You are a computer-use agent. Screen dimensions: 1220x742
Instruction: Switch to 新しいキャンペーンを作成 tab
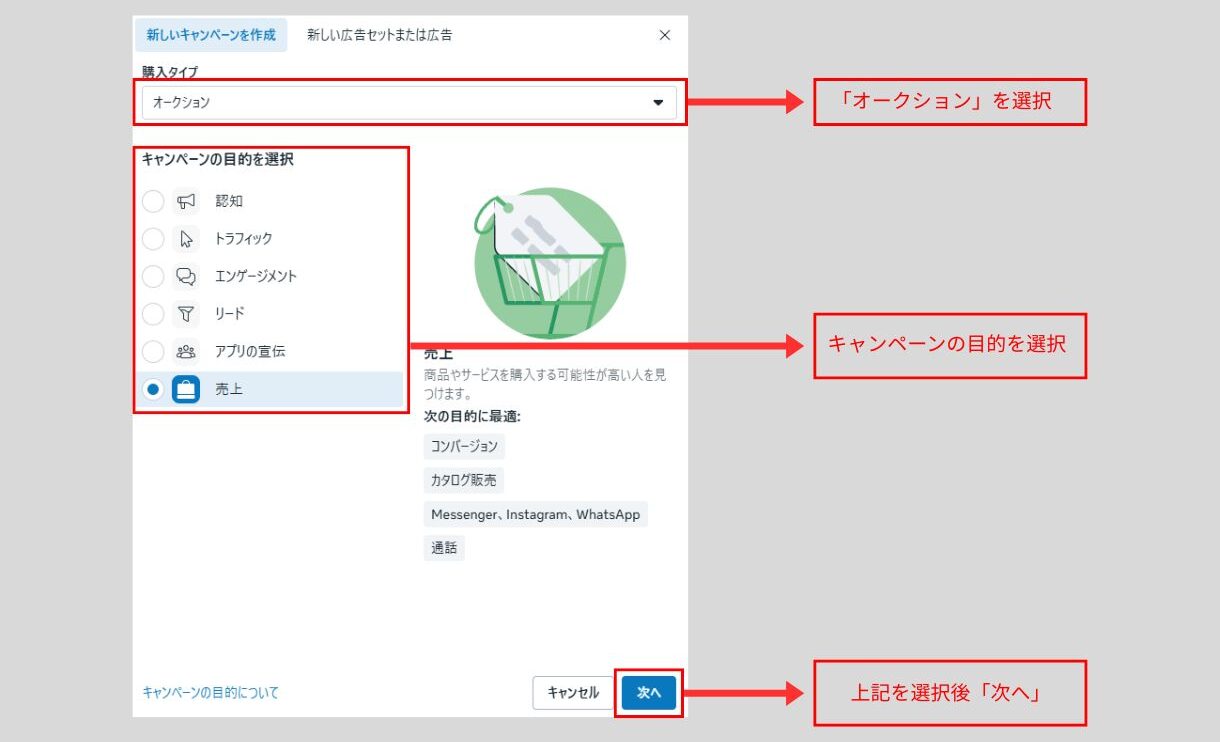click(x=211, y=35)
